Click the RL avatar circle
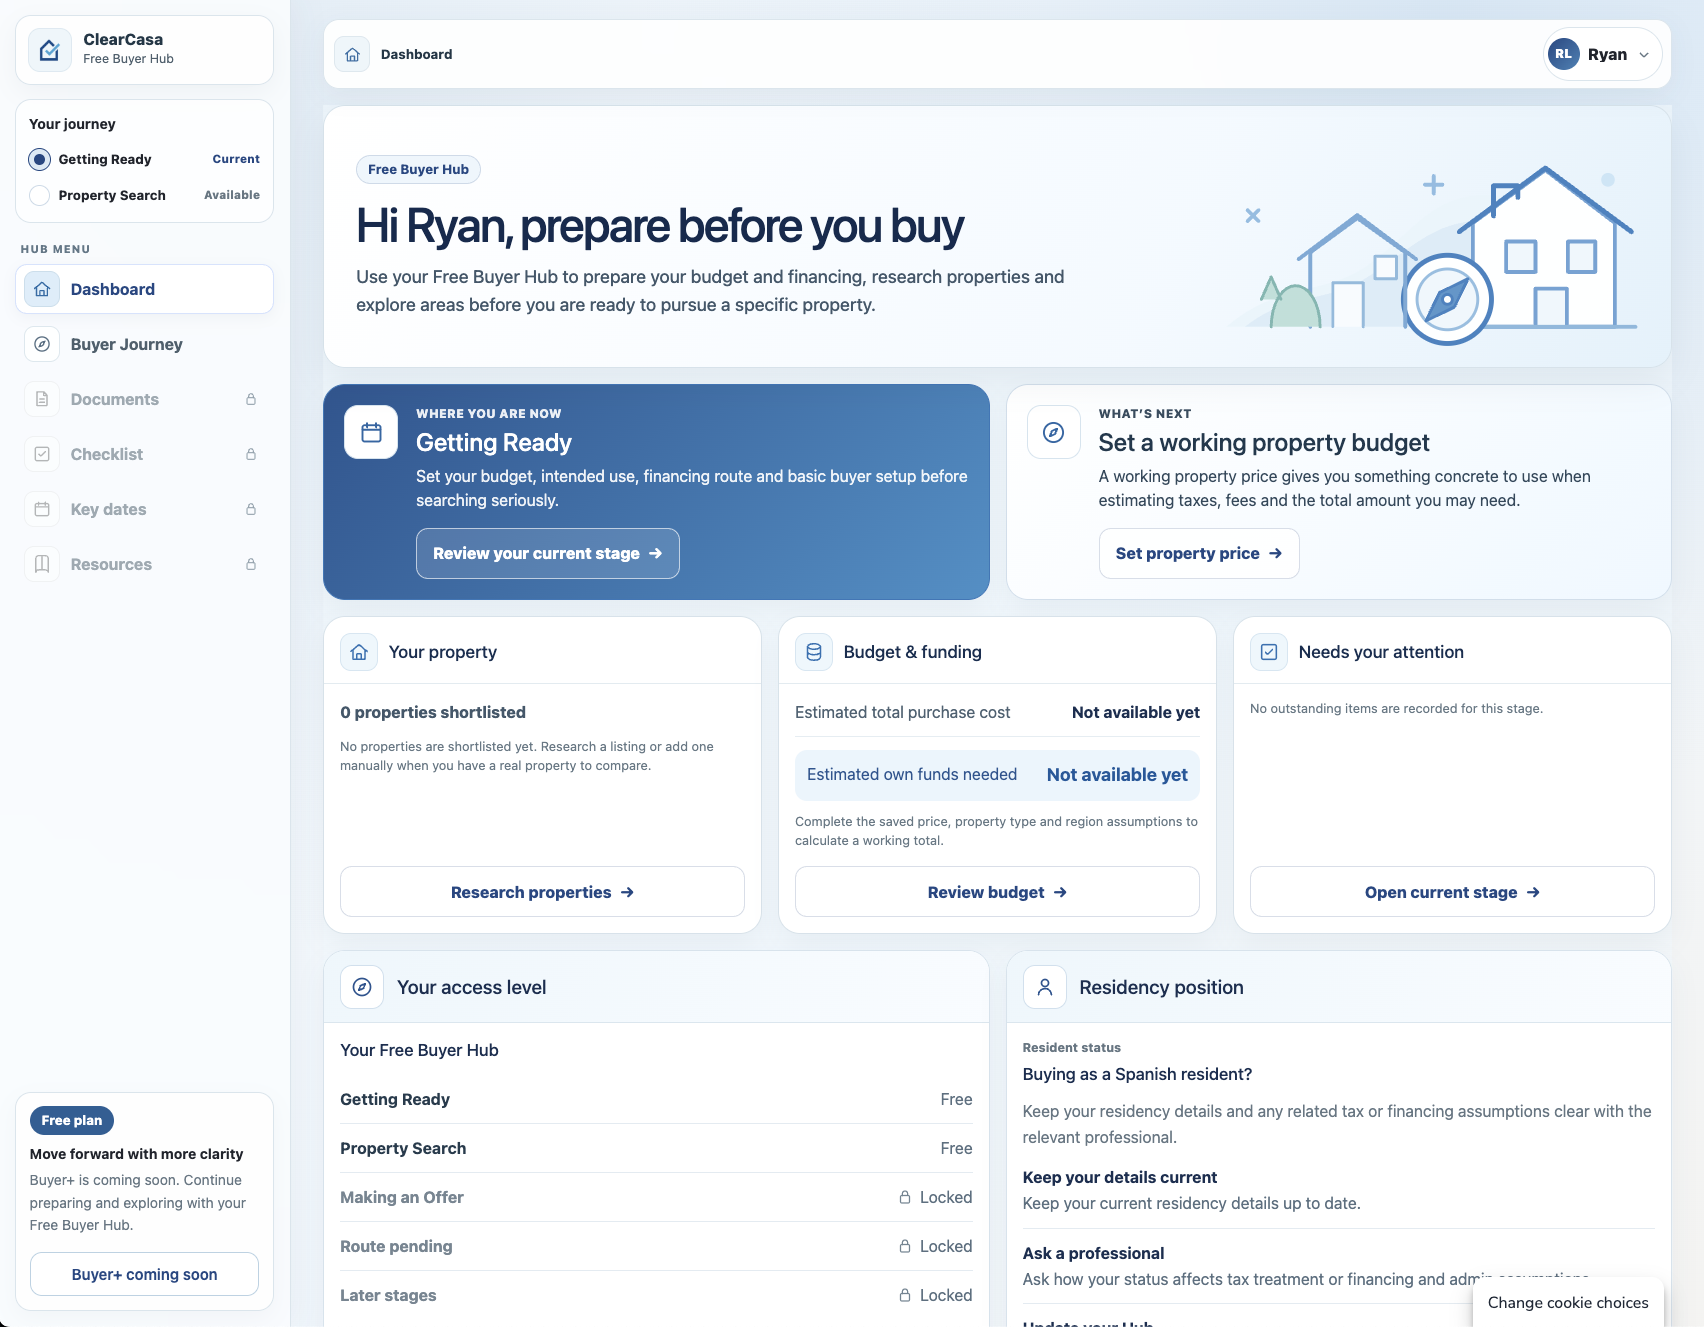The width and height of the screenshot is (1704, 1327). [1563, 54]
